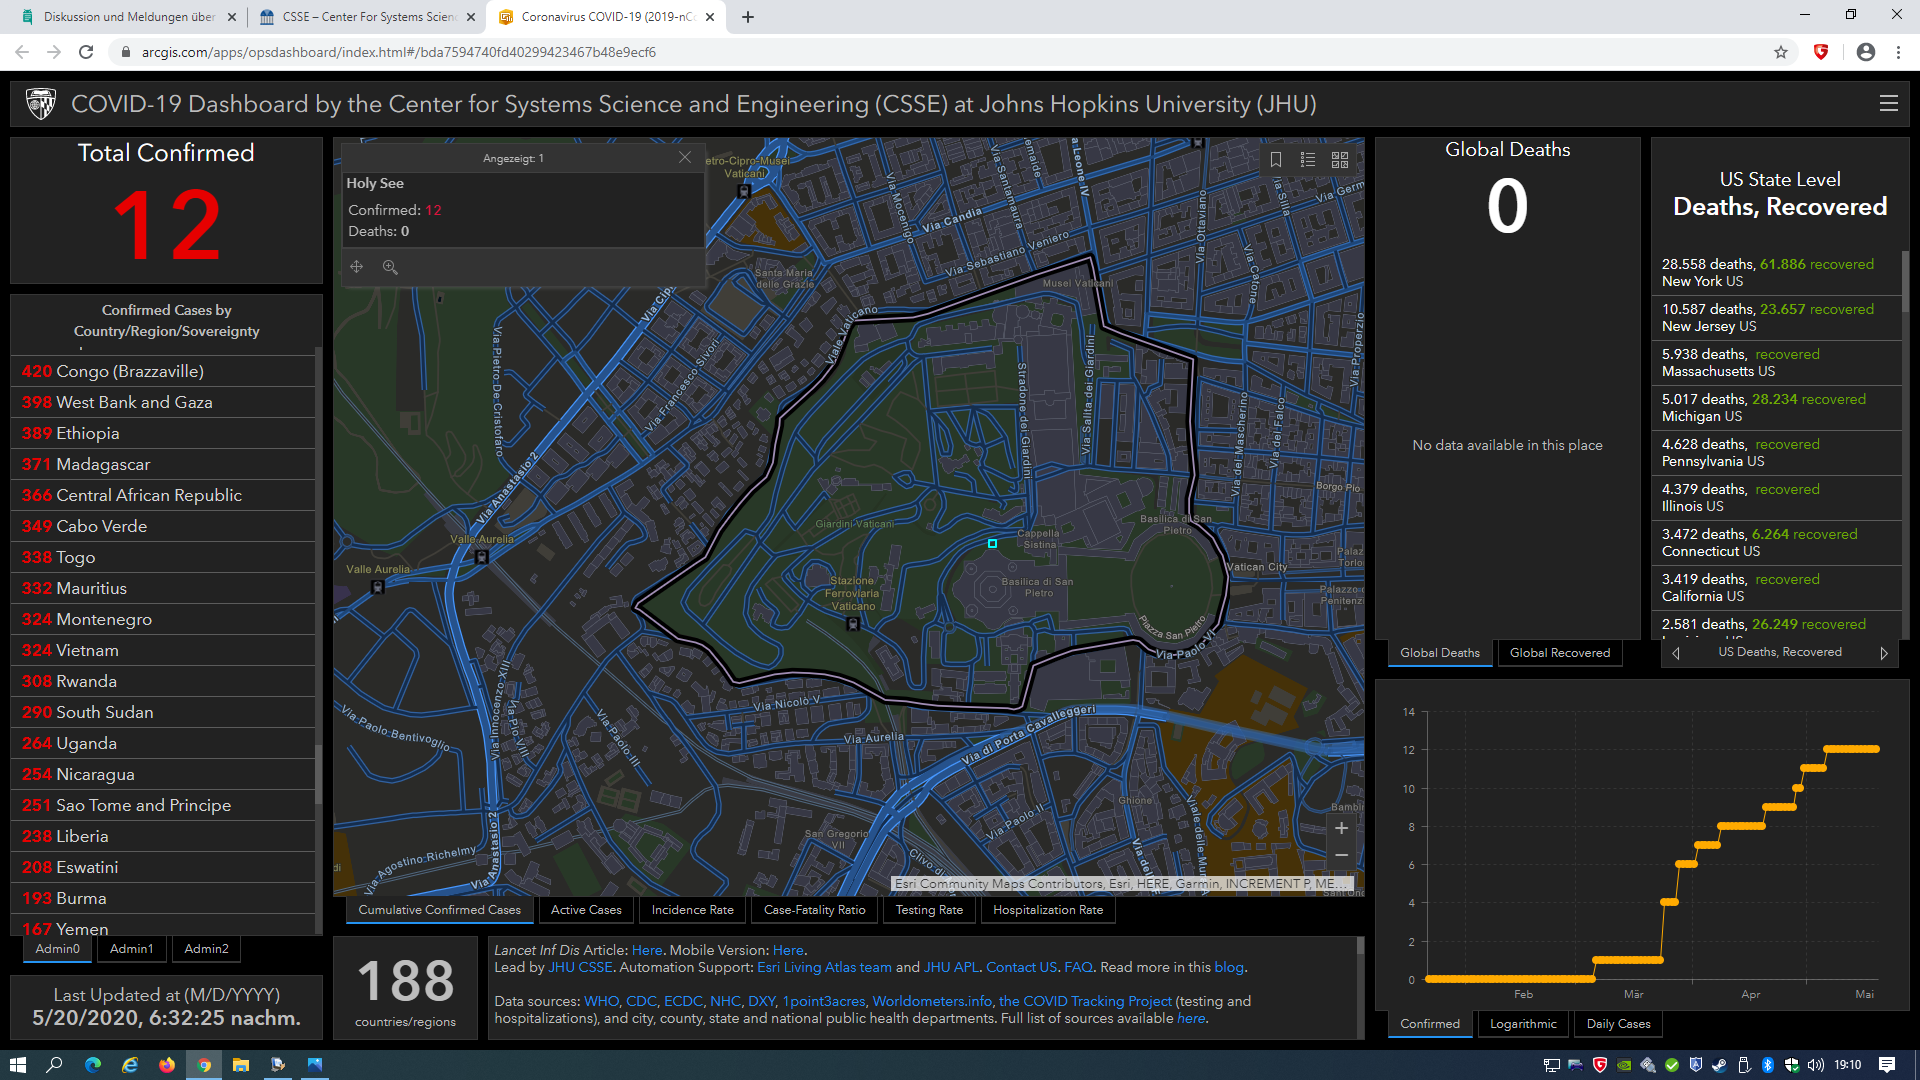Viewport: 1920px width, 1080px height.
Task: Open Firefox from taskbar
Action: tap(167, 1065)
